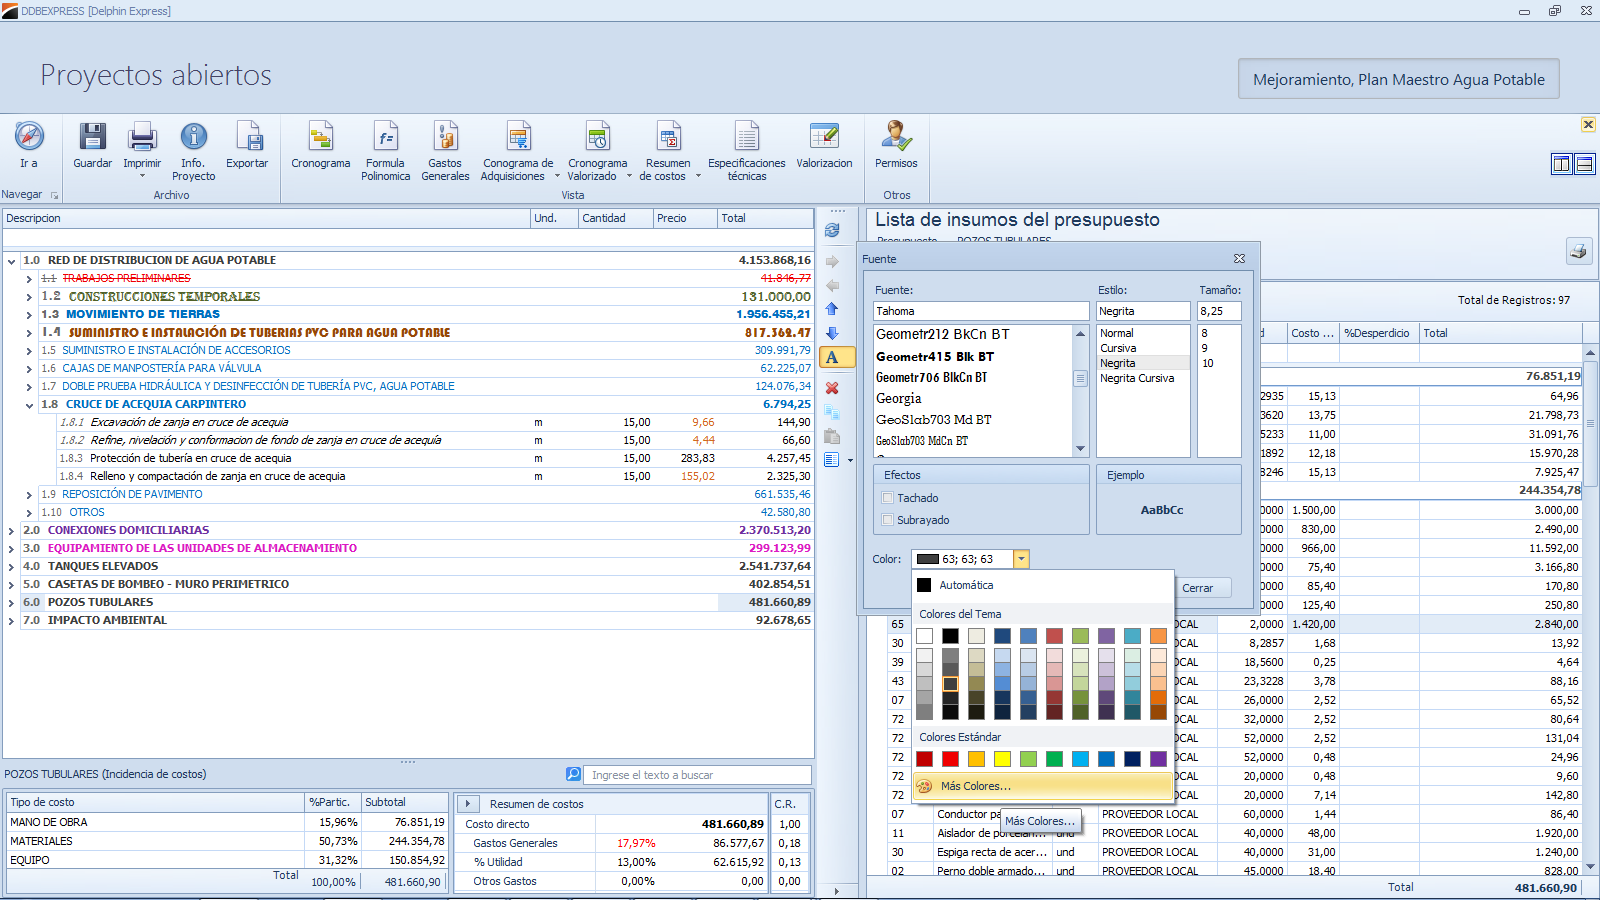This screenshot has width=1600, height=900.
Task: Choose Automática color option
Action: pos(966,585)
